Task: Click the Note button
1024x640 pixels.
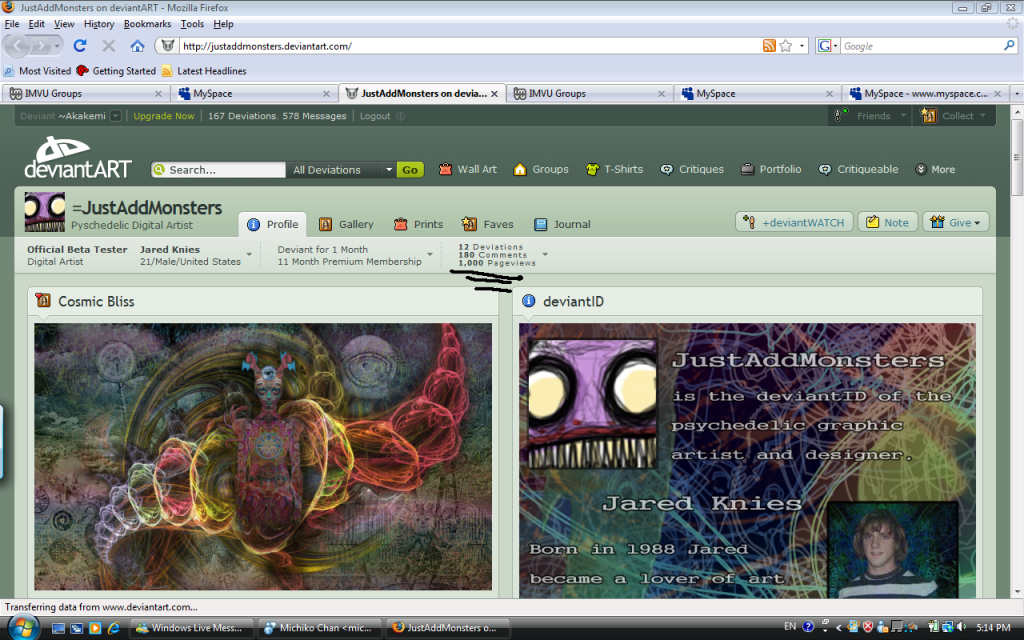Action: [x=888, y=222]
